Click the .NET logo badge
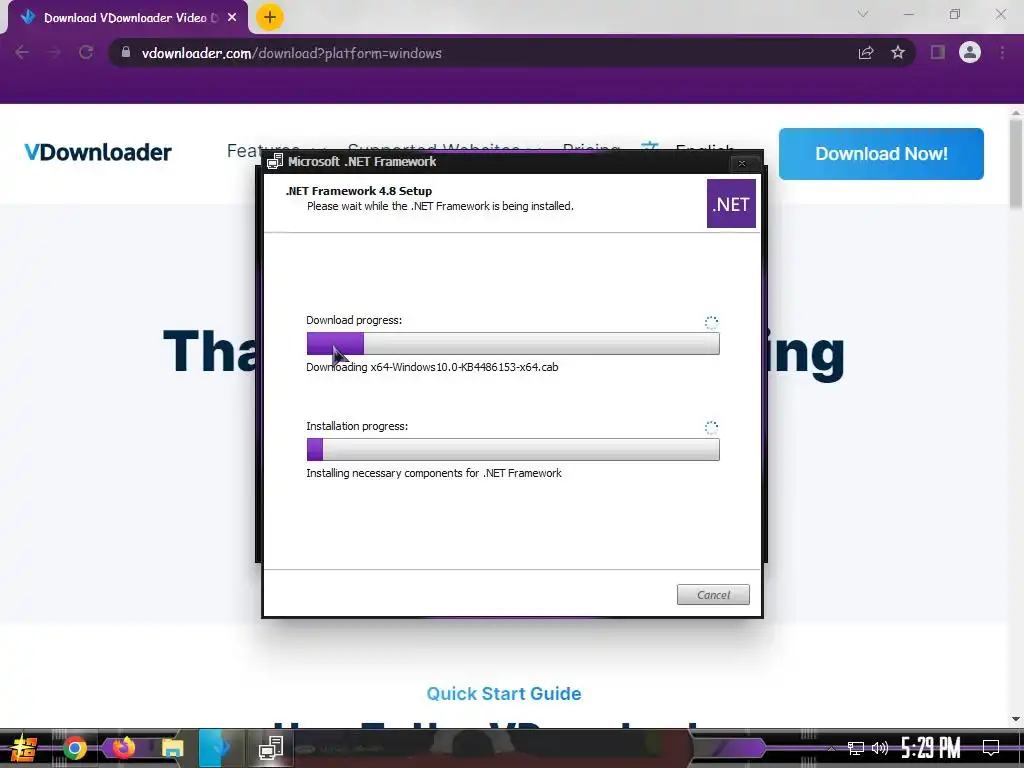The image size is (1024, 768). [731, 204]
